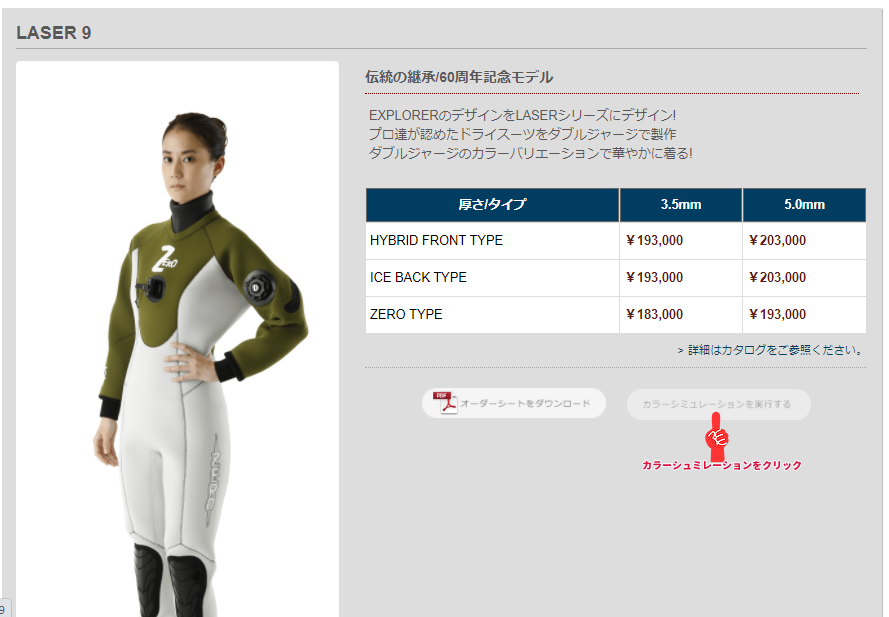
Task: Click the red カラーシュミレーションをクリック caption
Action: click(x=722, y=465)
